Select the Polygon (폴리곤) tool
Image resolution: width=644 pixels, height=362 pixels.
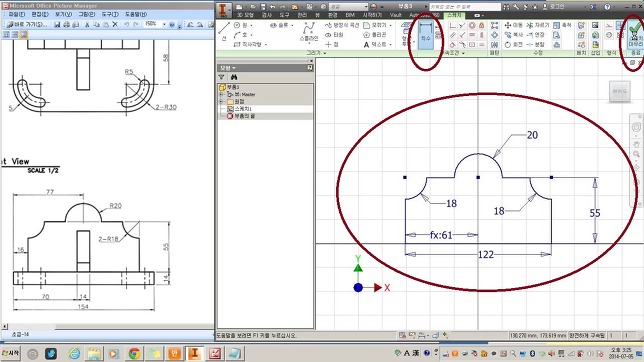click(x=375, y=35)
